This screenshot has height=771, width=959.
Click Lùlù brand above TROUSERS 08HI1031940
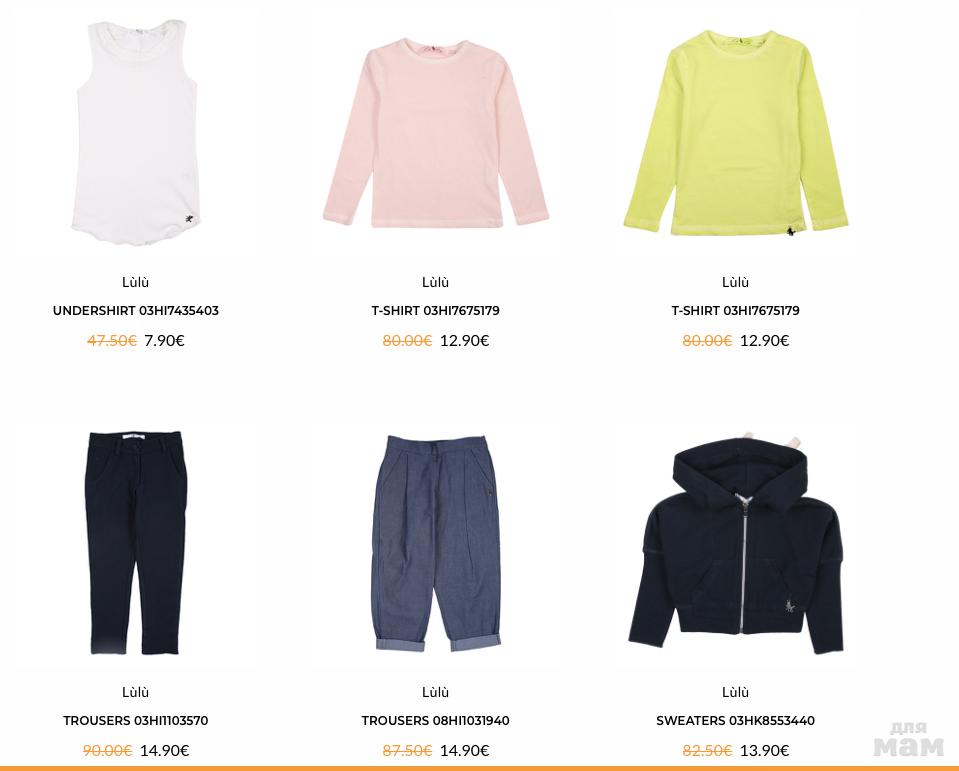click(x=435, y=692)
